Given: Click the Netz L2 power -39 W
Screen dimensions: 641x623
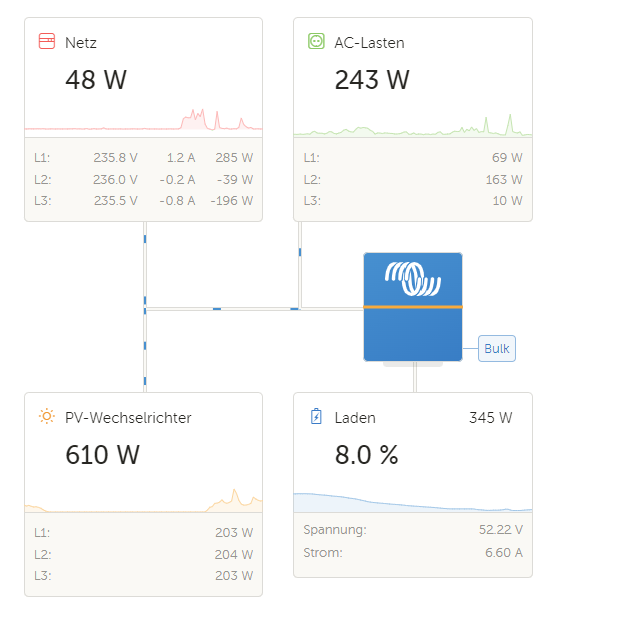Looking at the screenshot, I should (x=235, y=179).
